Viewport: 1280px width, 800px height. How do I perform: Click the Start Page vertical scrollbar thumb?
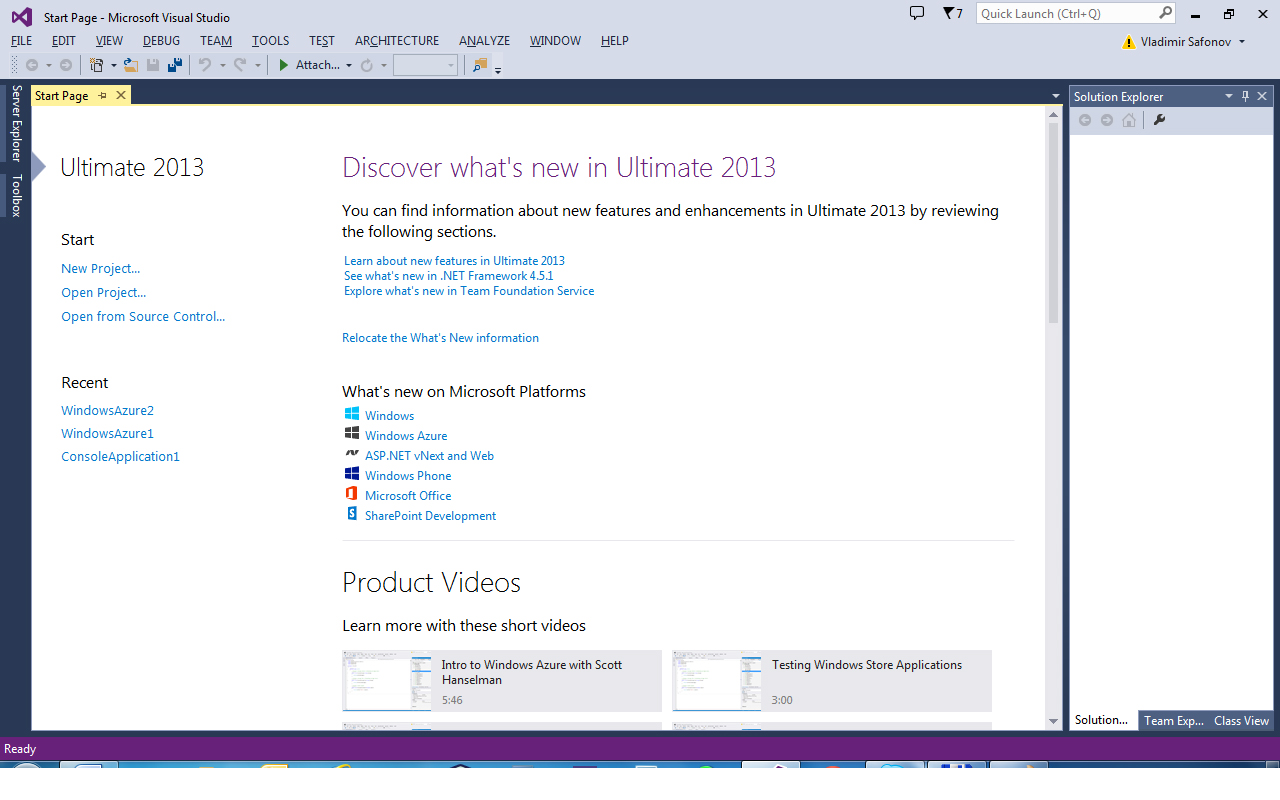pos(1053,222)
